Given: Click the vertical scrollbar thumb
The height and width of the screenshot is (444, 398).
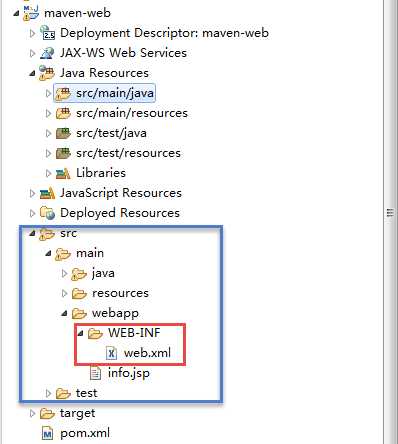Looking at the screenshot, I should coord(390,213).
